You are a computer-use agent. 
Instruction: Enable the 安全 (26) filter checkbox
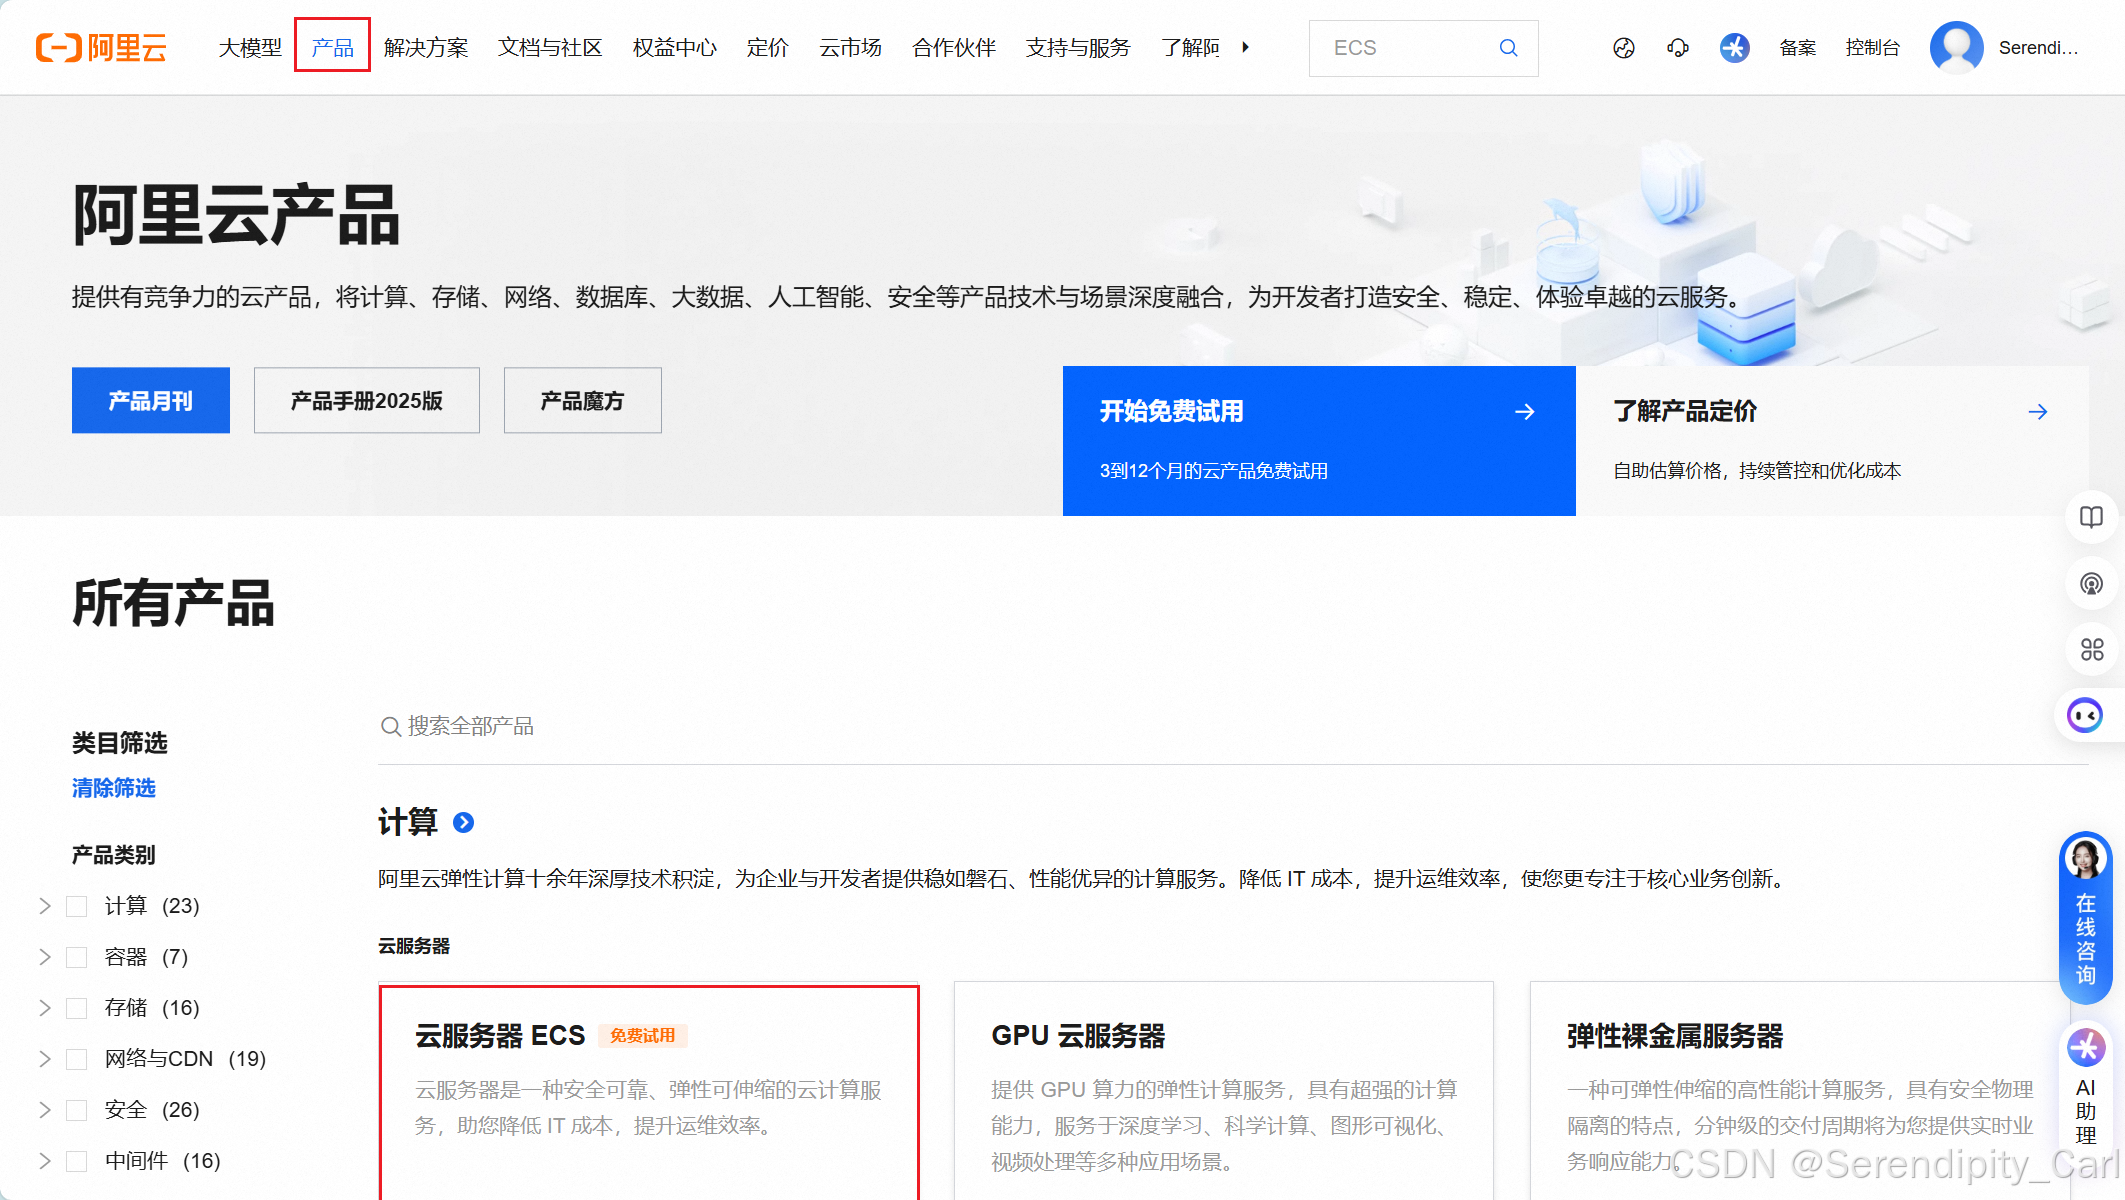pyautogui.click(x=77, y=1110)
